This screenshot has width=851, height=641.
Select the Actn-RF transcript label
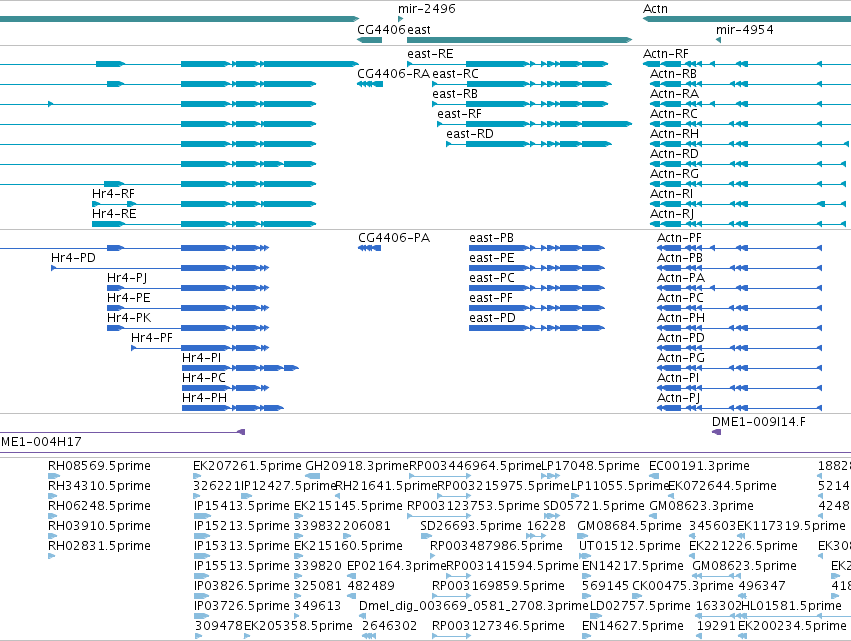coord(665,54)
